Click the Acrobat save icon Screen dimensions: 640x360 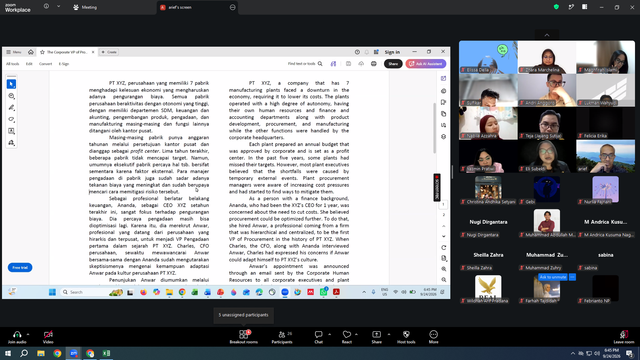348,64
